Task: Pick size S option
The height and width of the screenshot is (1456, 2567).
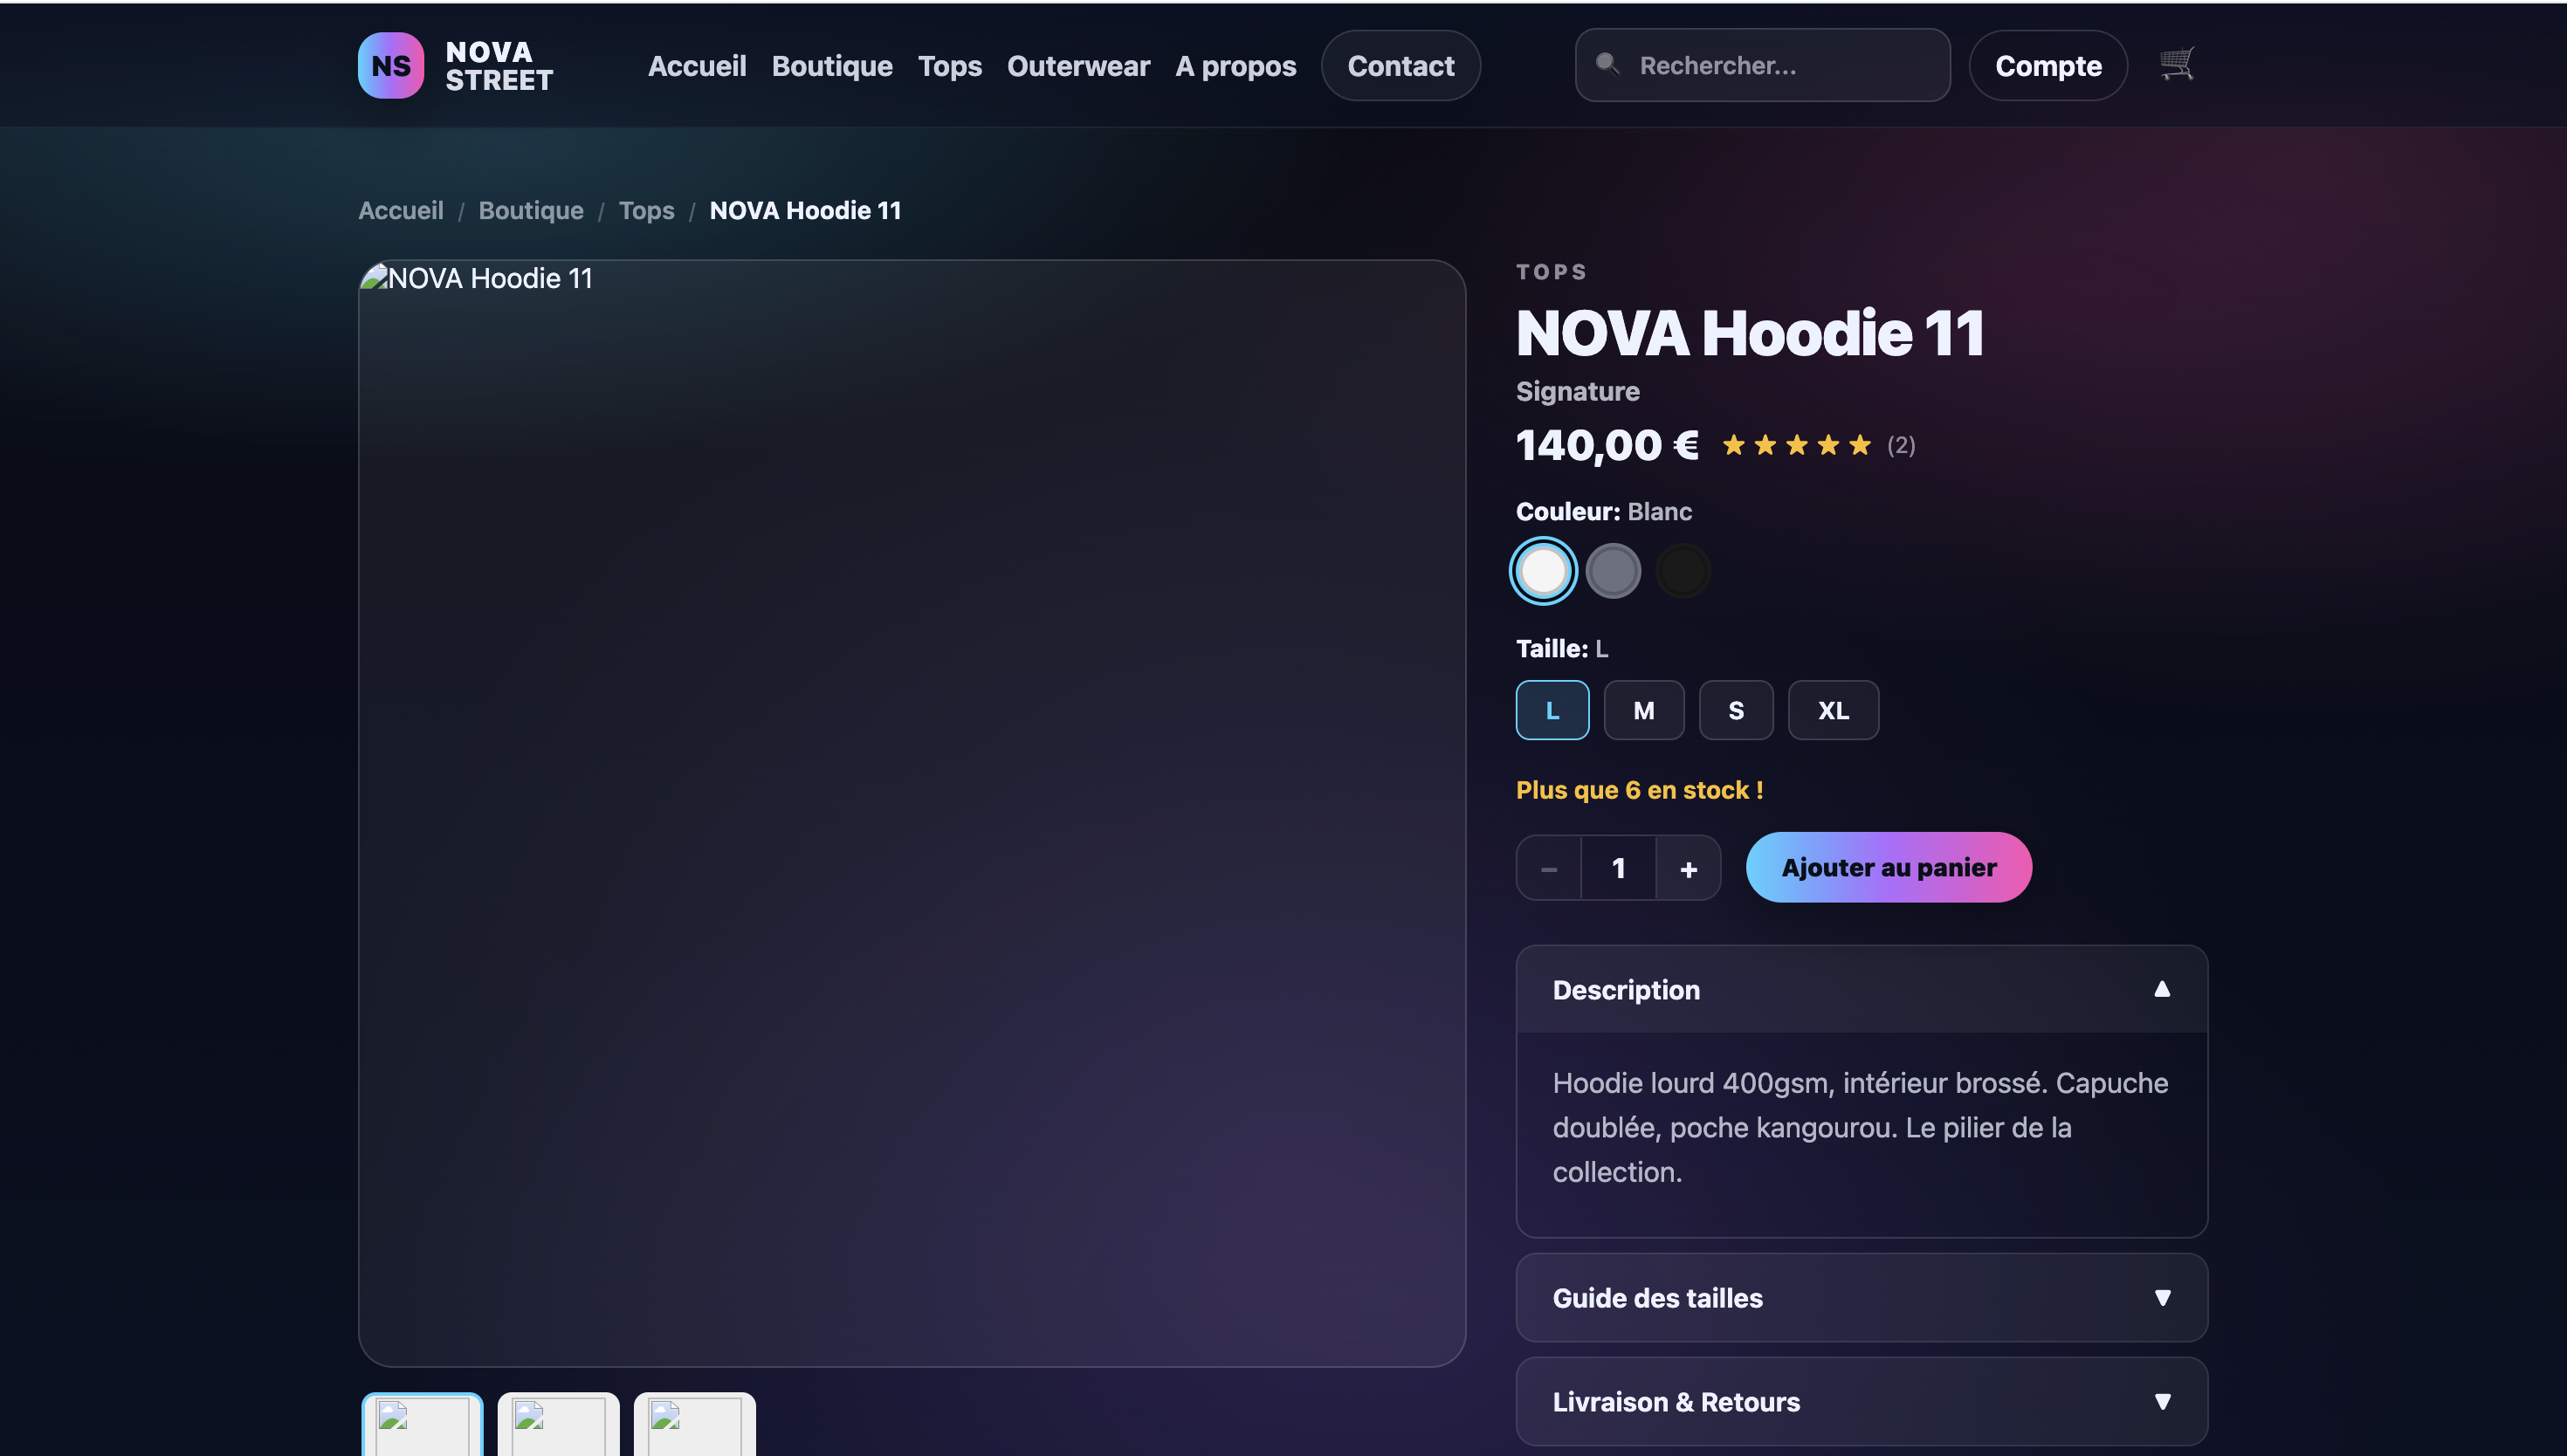Action: pos(1735,710)
